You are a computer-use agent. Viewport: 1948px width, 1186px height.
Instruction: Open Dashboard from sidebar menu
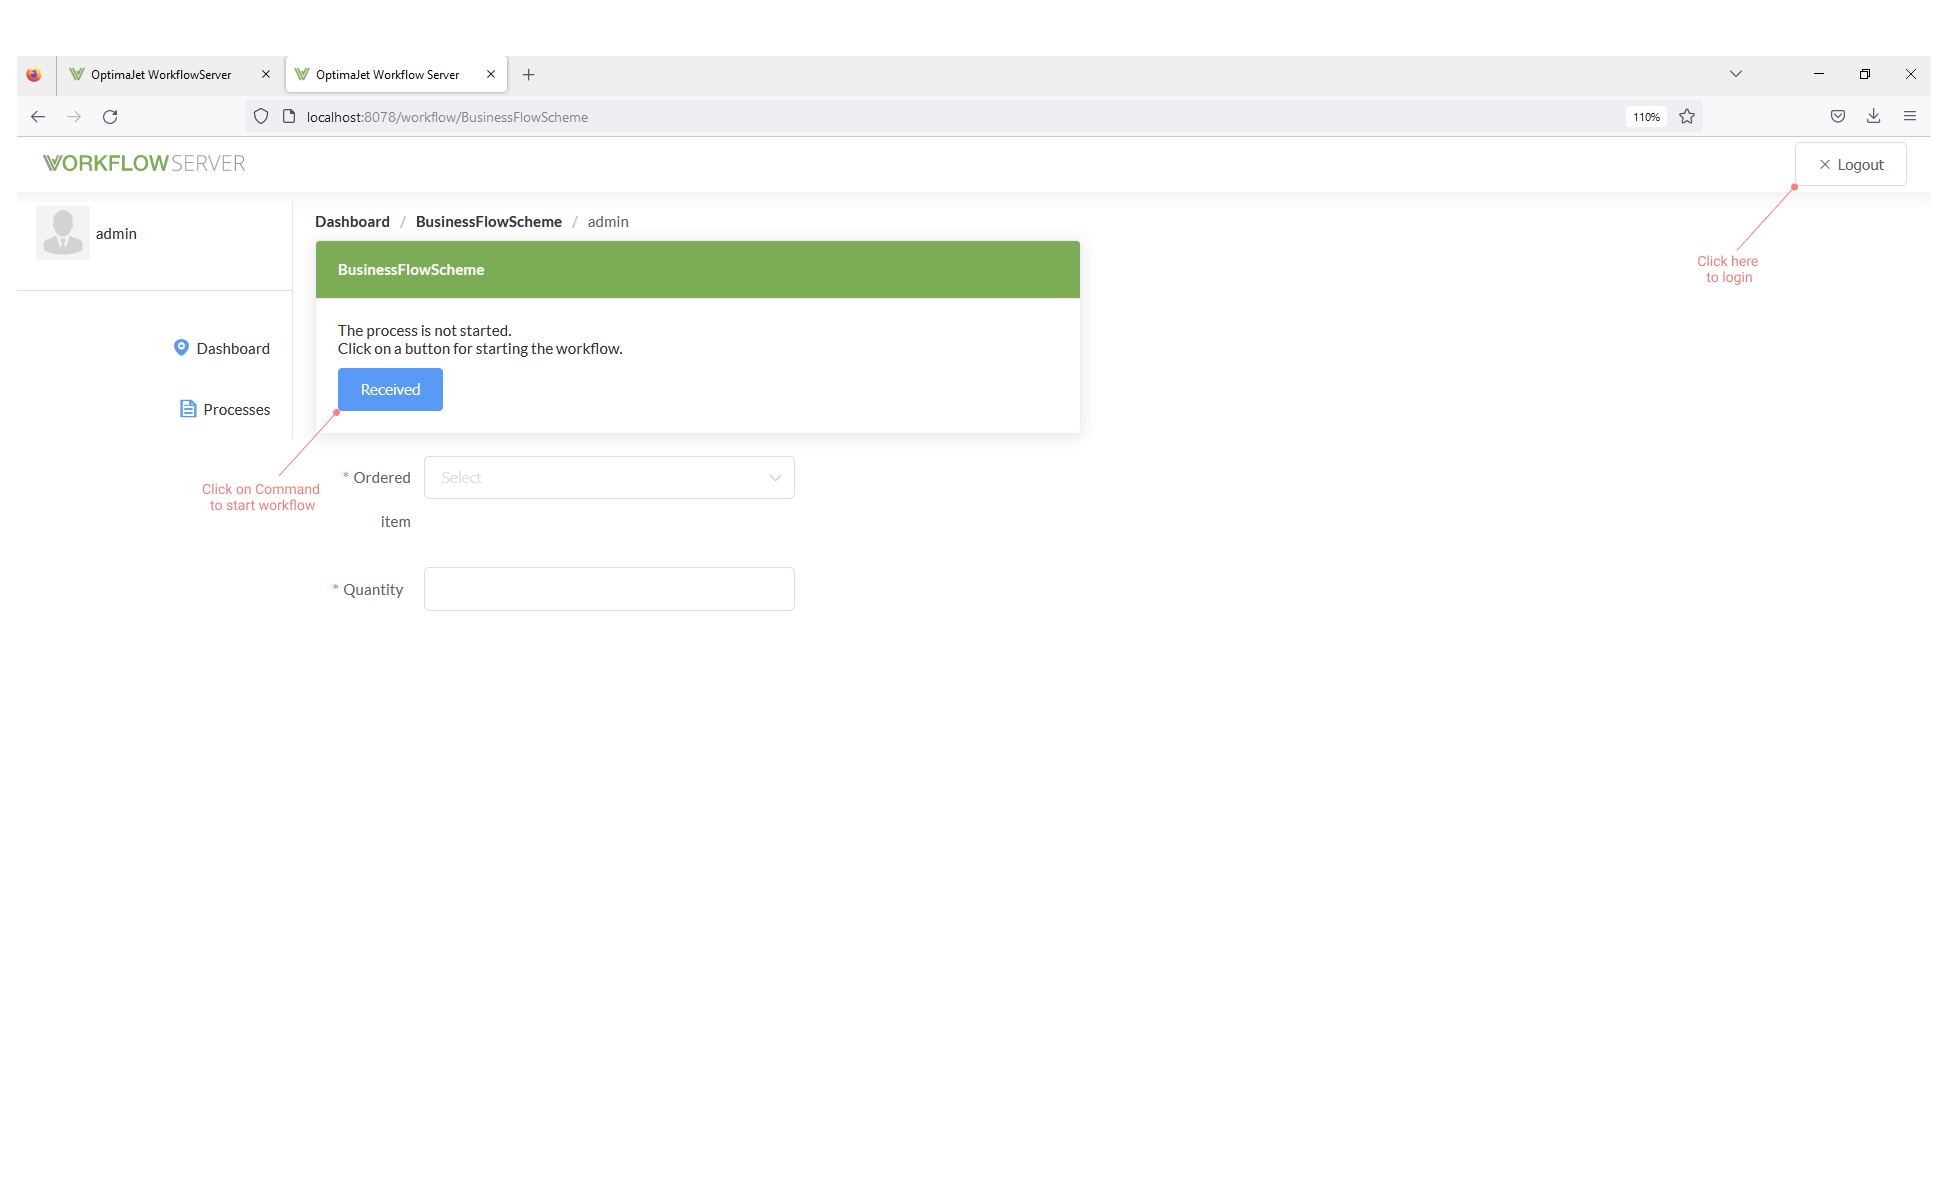coord(222,348)
